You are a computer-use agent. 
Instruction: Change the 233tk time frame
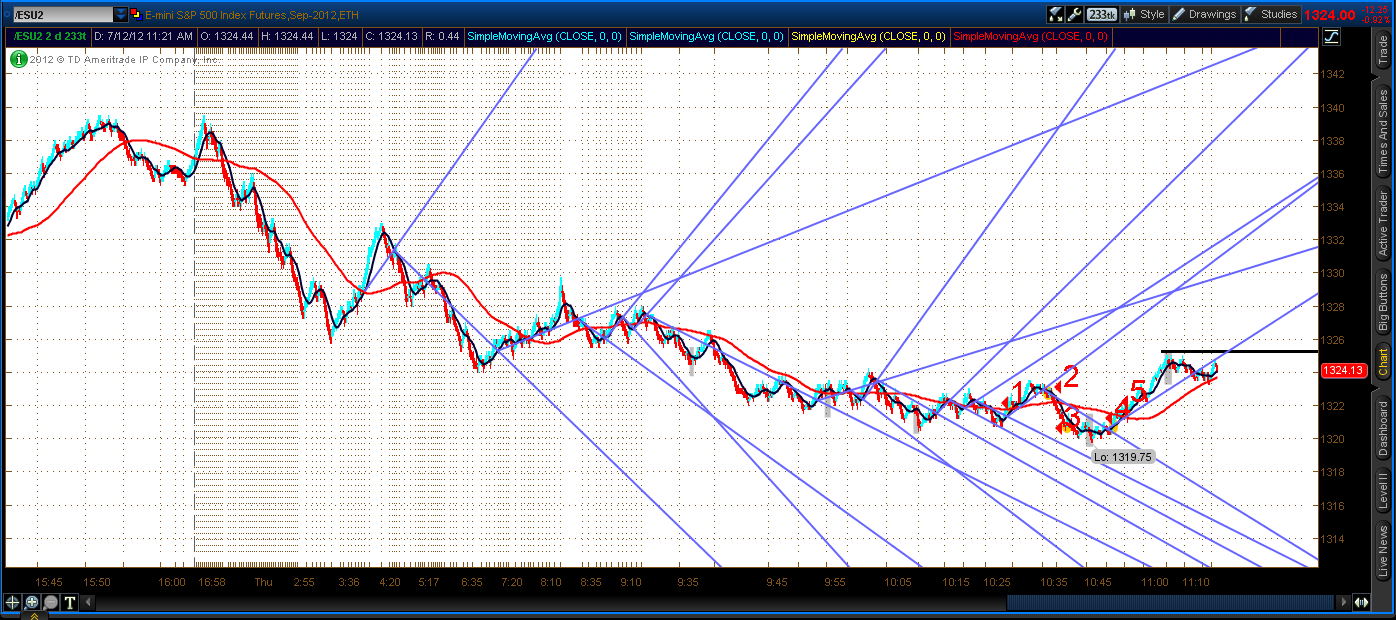[x=1102, y=14]
